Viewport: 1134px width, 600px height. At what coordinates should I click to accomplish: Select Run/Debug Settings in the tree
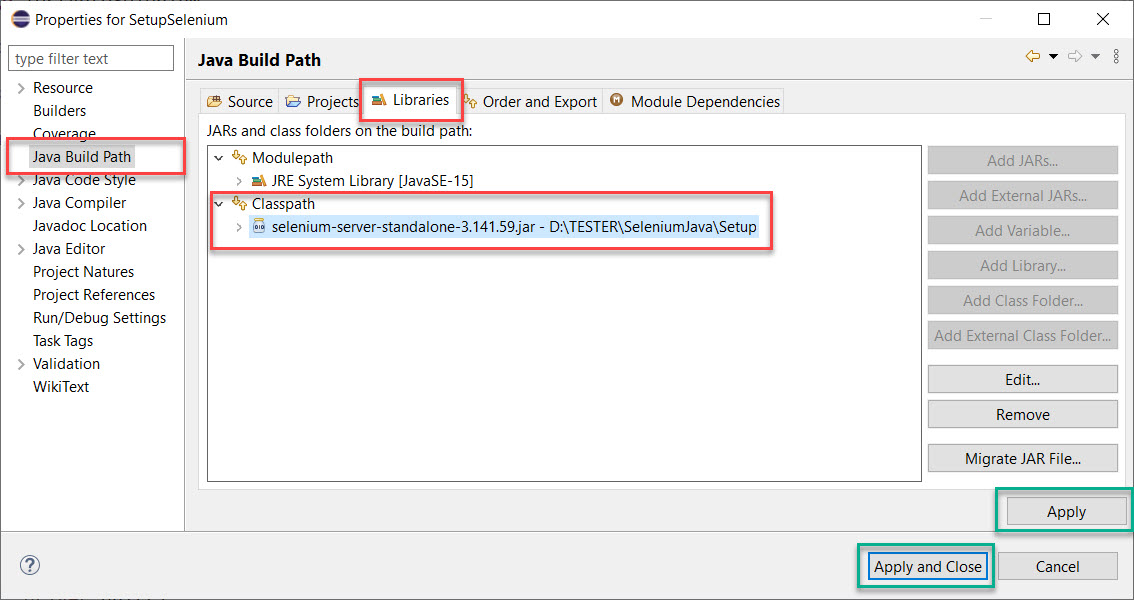(x=99, y=318)
